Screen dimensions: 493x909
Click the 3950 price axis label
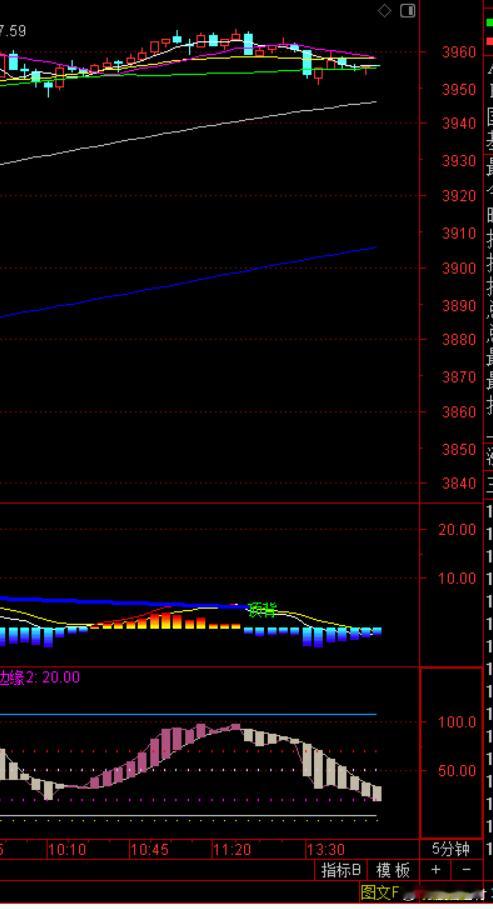pyautogui.click(x=458, y=89)
